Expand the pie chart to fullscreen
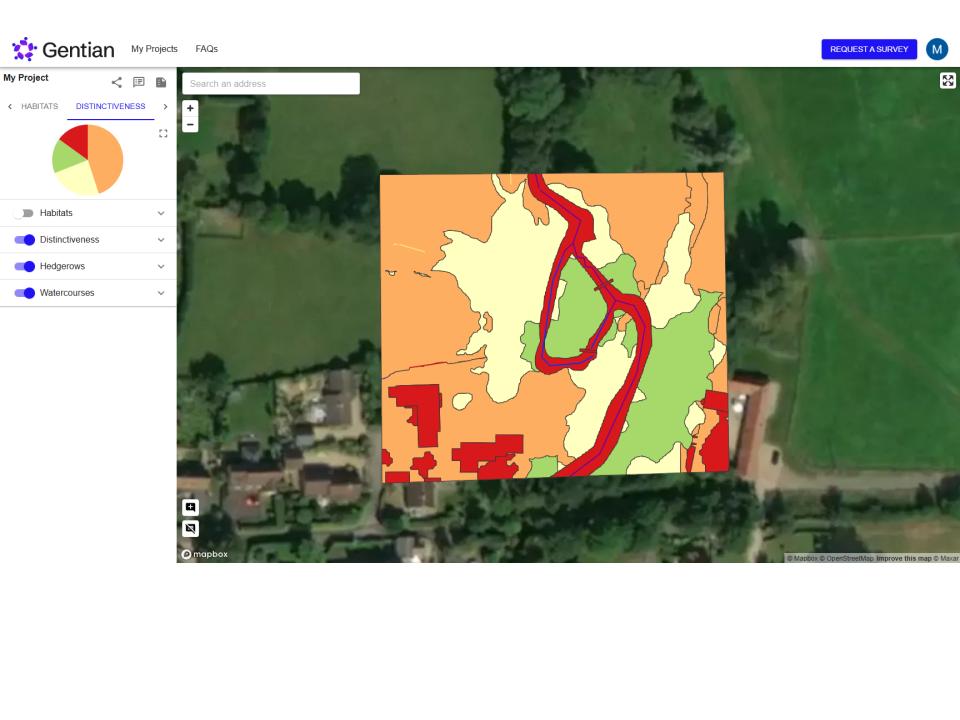 coord(163,133)
